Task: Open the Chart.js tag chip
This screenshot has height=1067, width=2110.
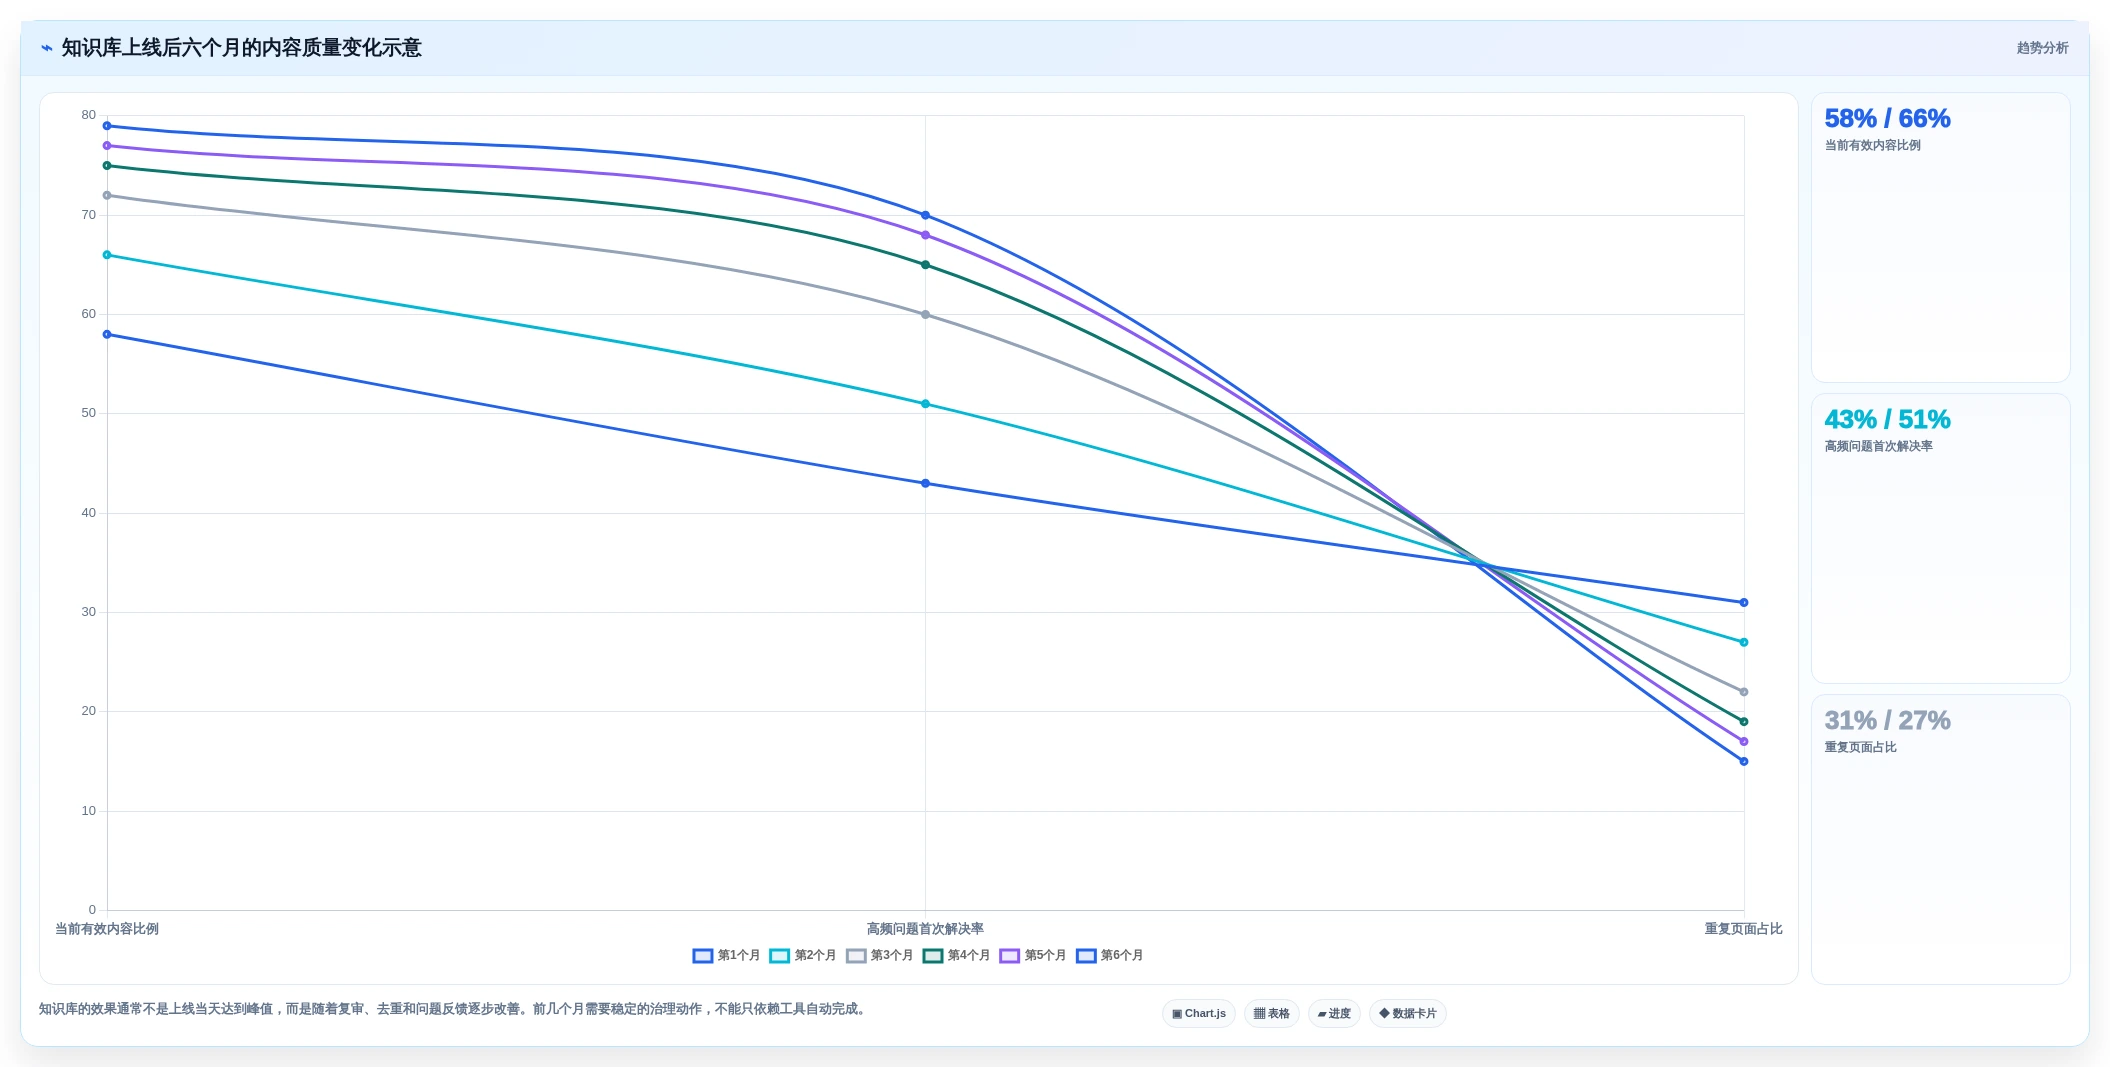Action: click(x=1199, y=1014)
